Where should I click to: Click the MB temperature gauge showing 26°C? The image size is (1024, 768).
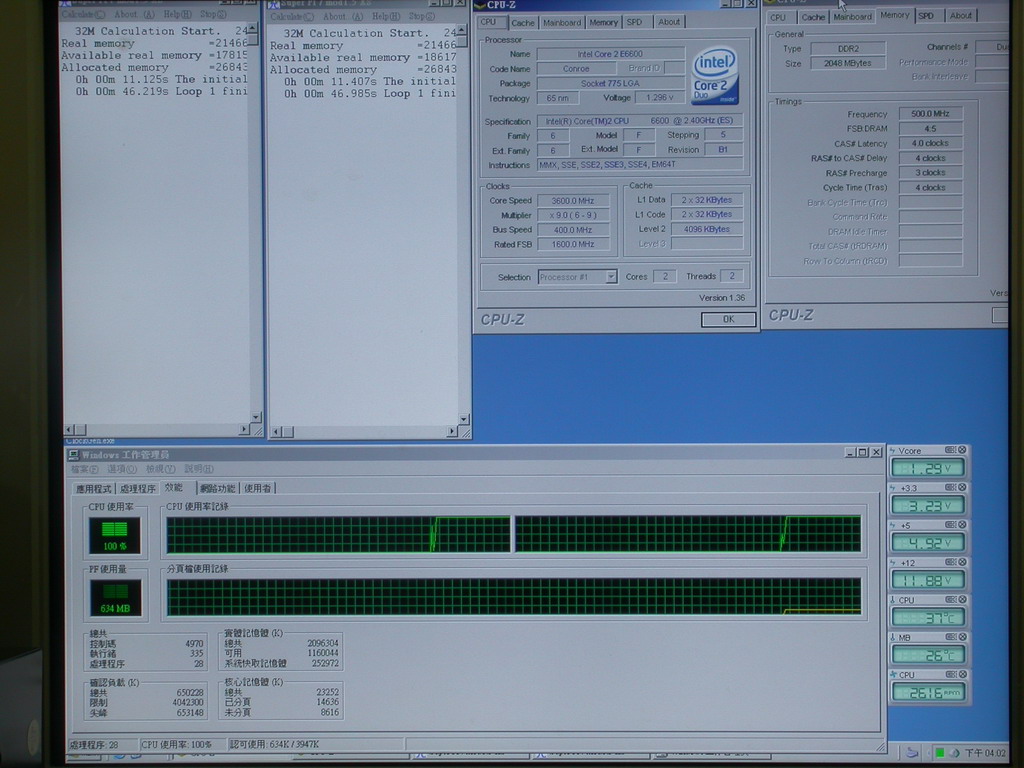pos(928,654)
